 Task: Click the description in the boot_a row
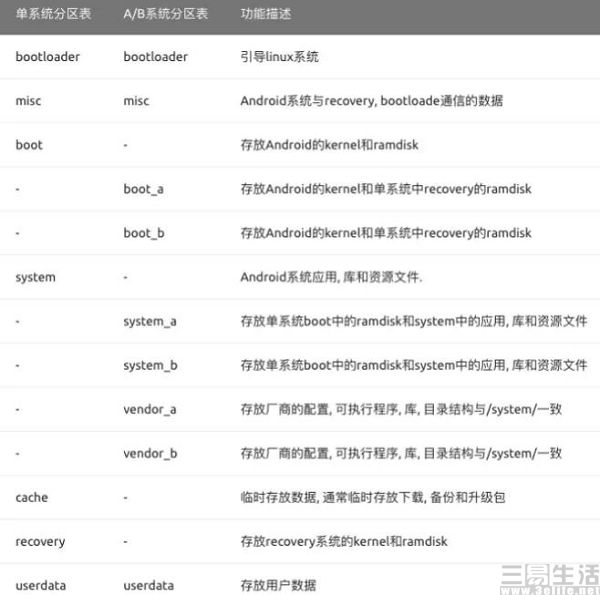[x=386, y=189]
